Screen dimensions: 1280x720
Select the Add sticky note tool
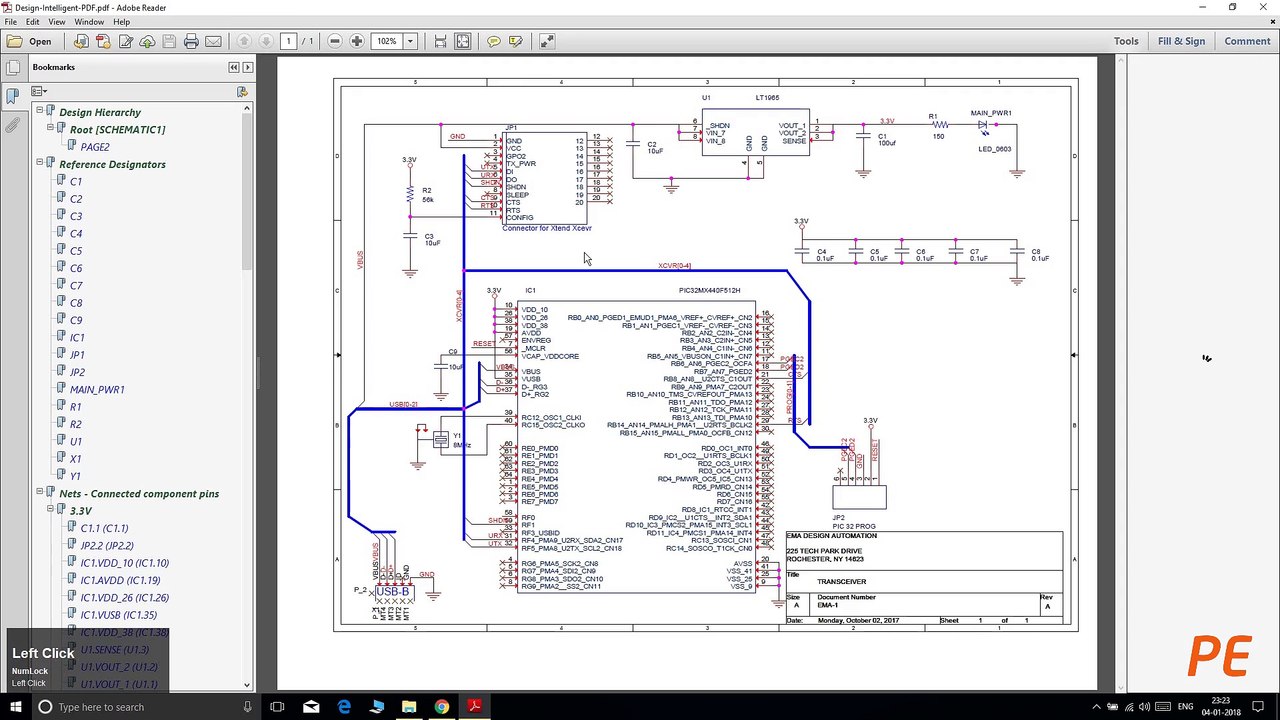494,41
